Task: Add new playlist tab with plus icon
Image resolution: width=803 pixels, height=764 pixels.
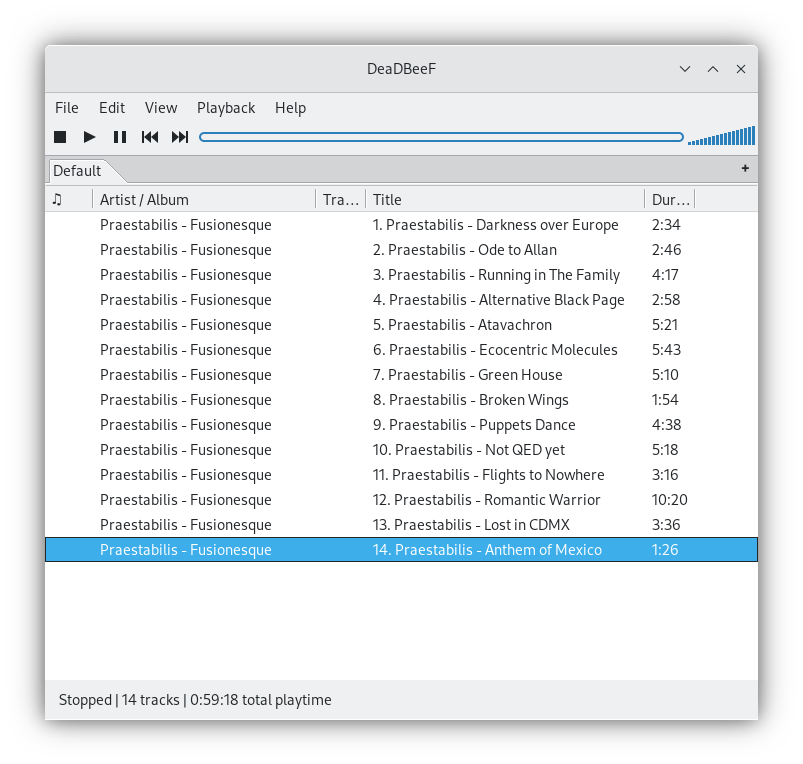Action: point(745,169)
